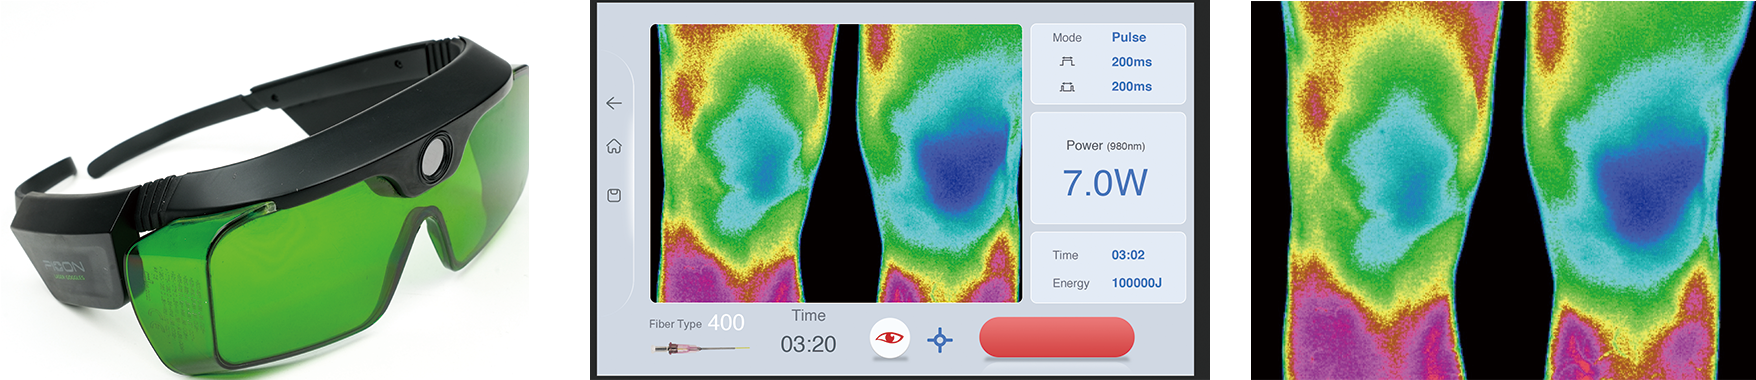Toggle the red eye safety icon

tap(889, 338)
